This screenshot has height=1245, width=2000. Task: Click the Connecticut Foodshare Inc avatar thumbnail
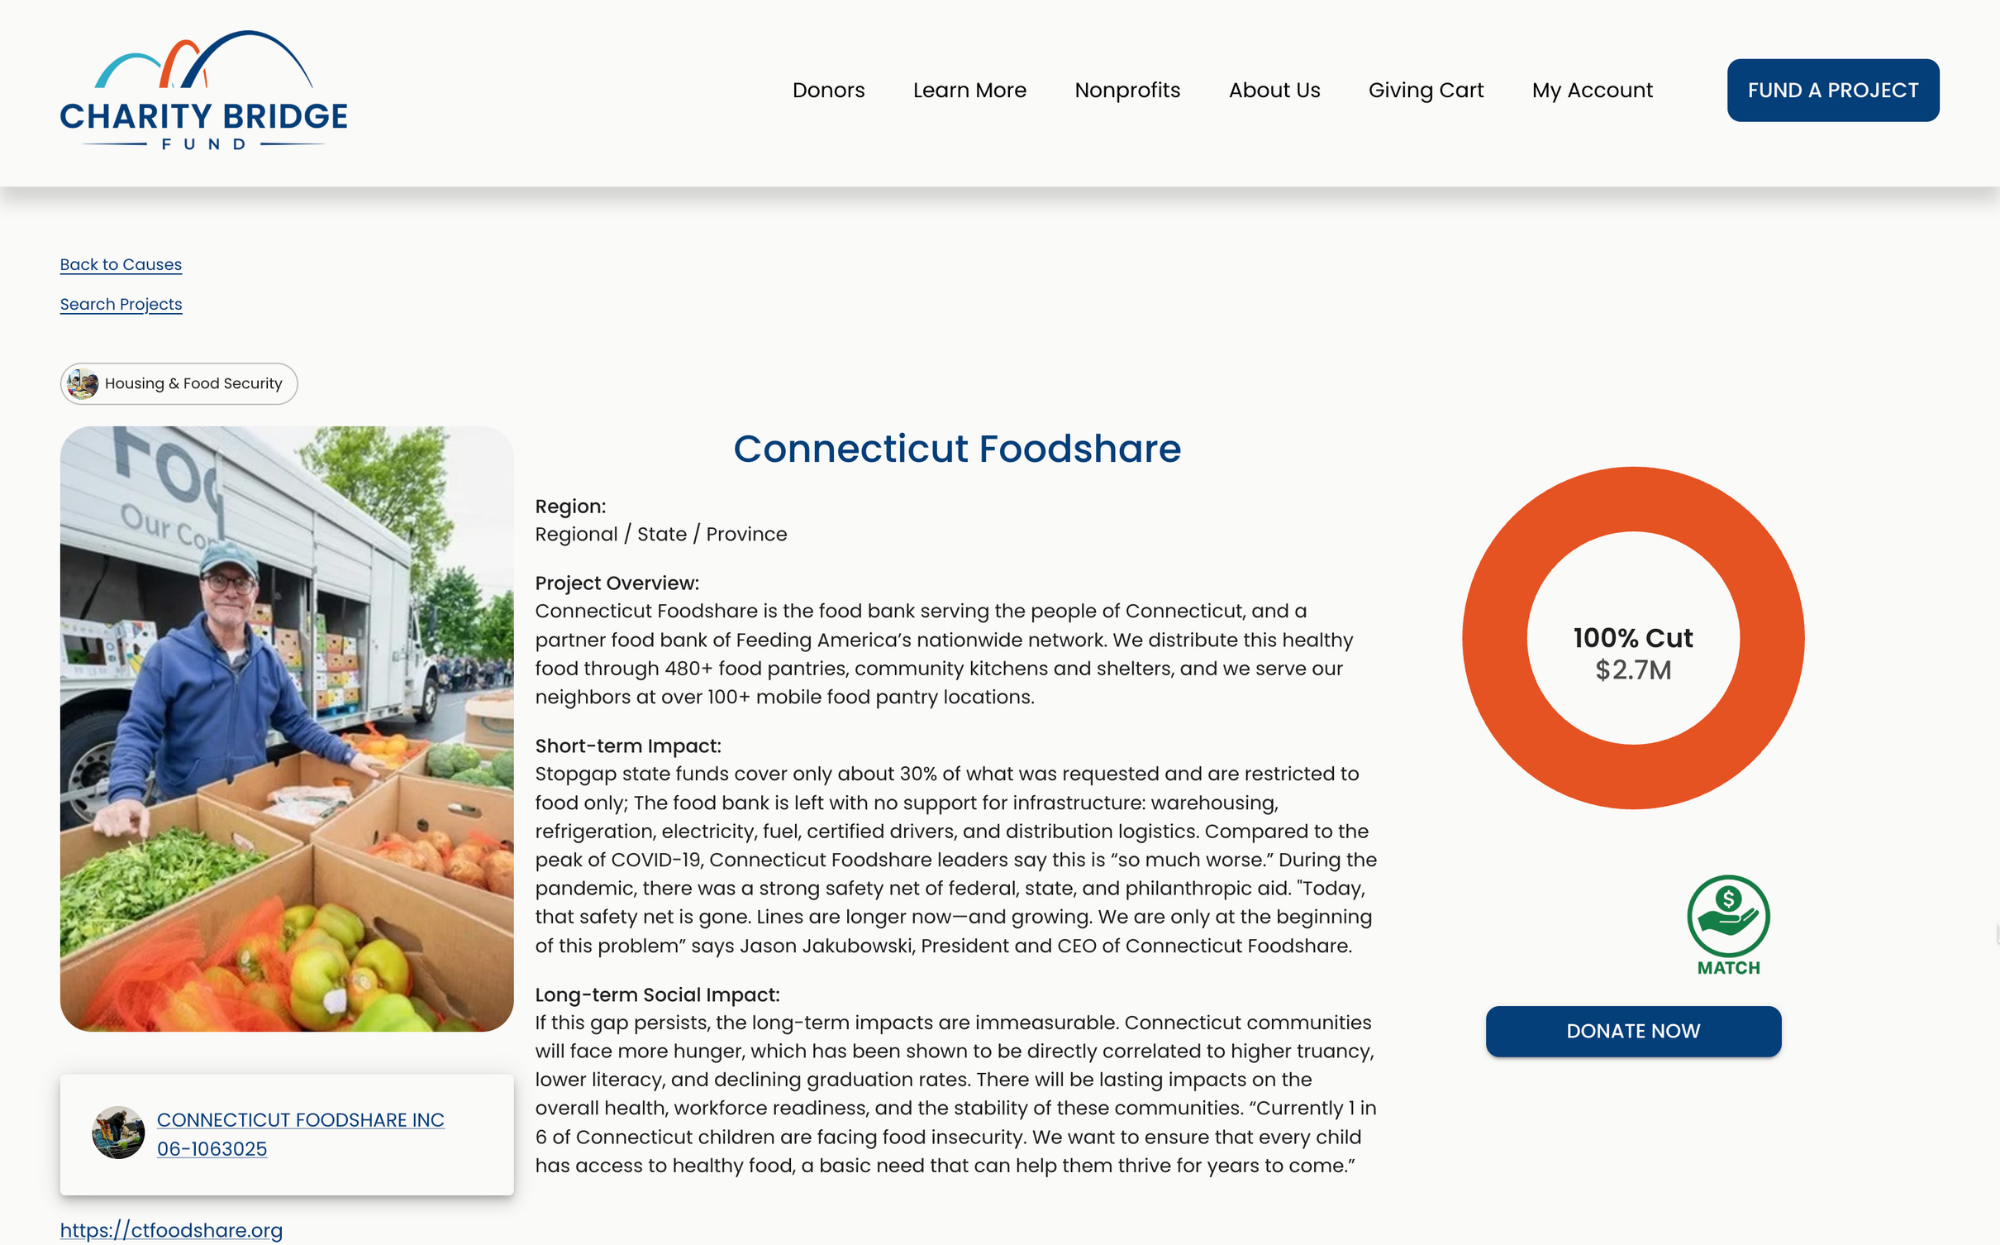pos(118,1133)
